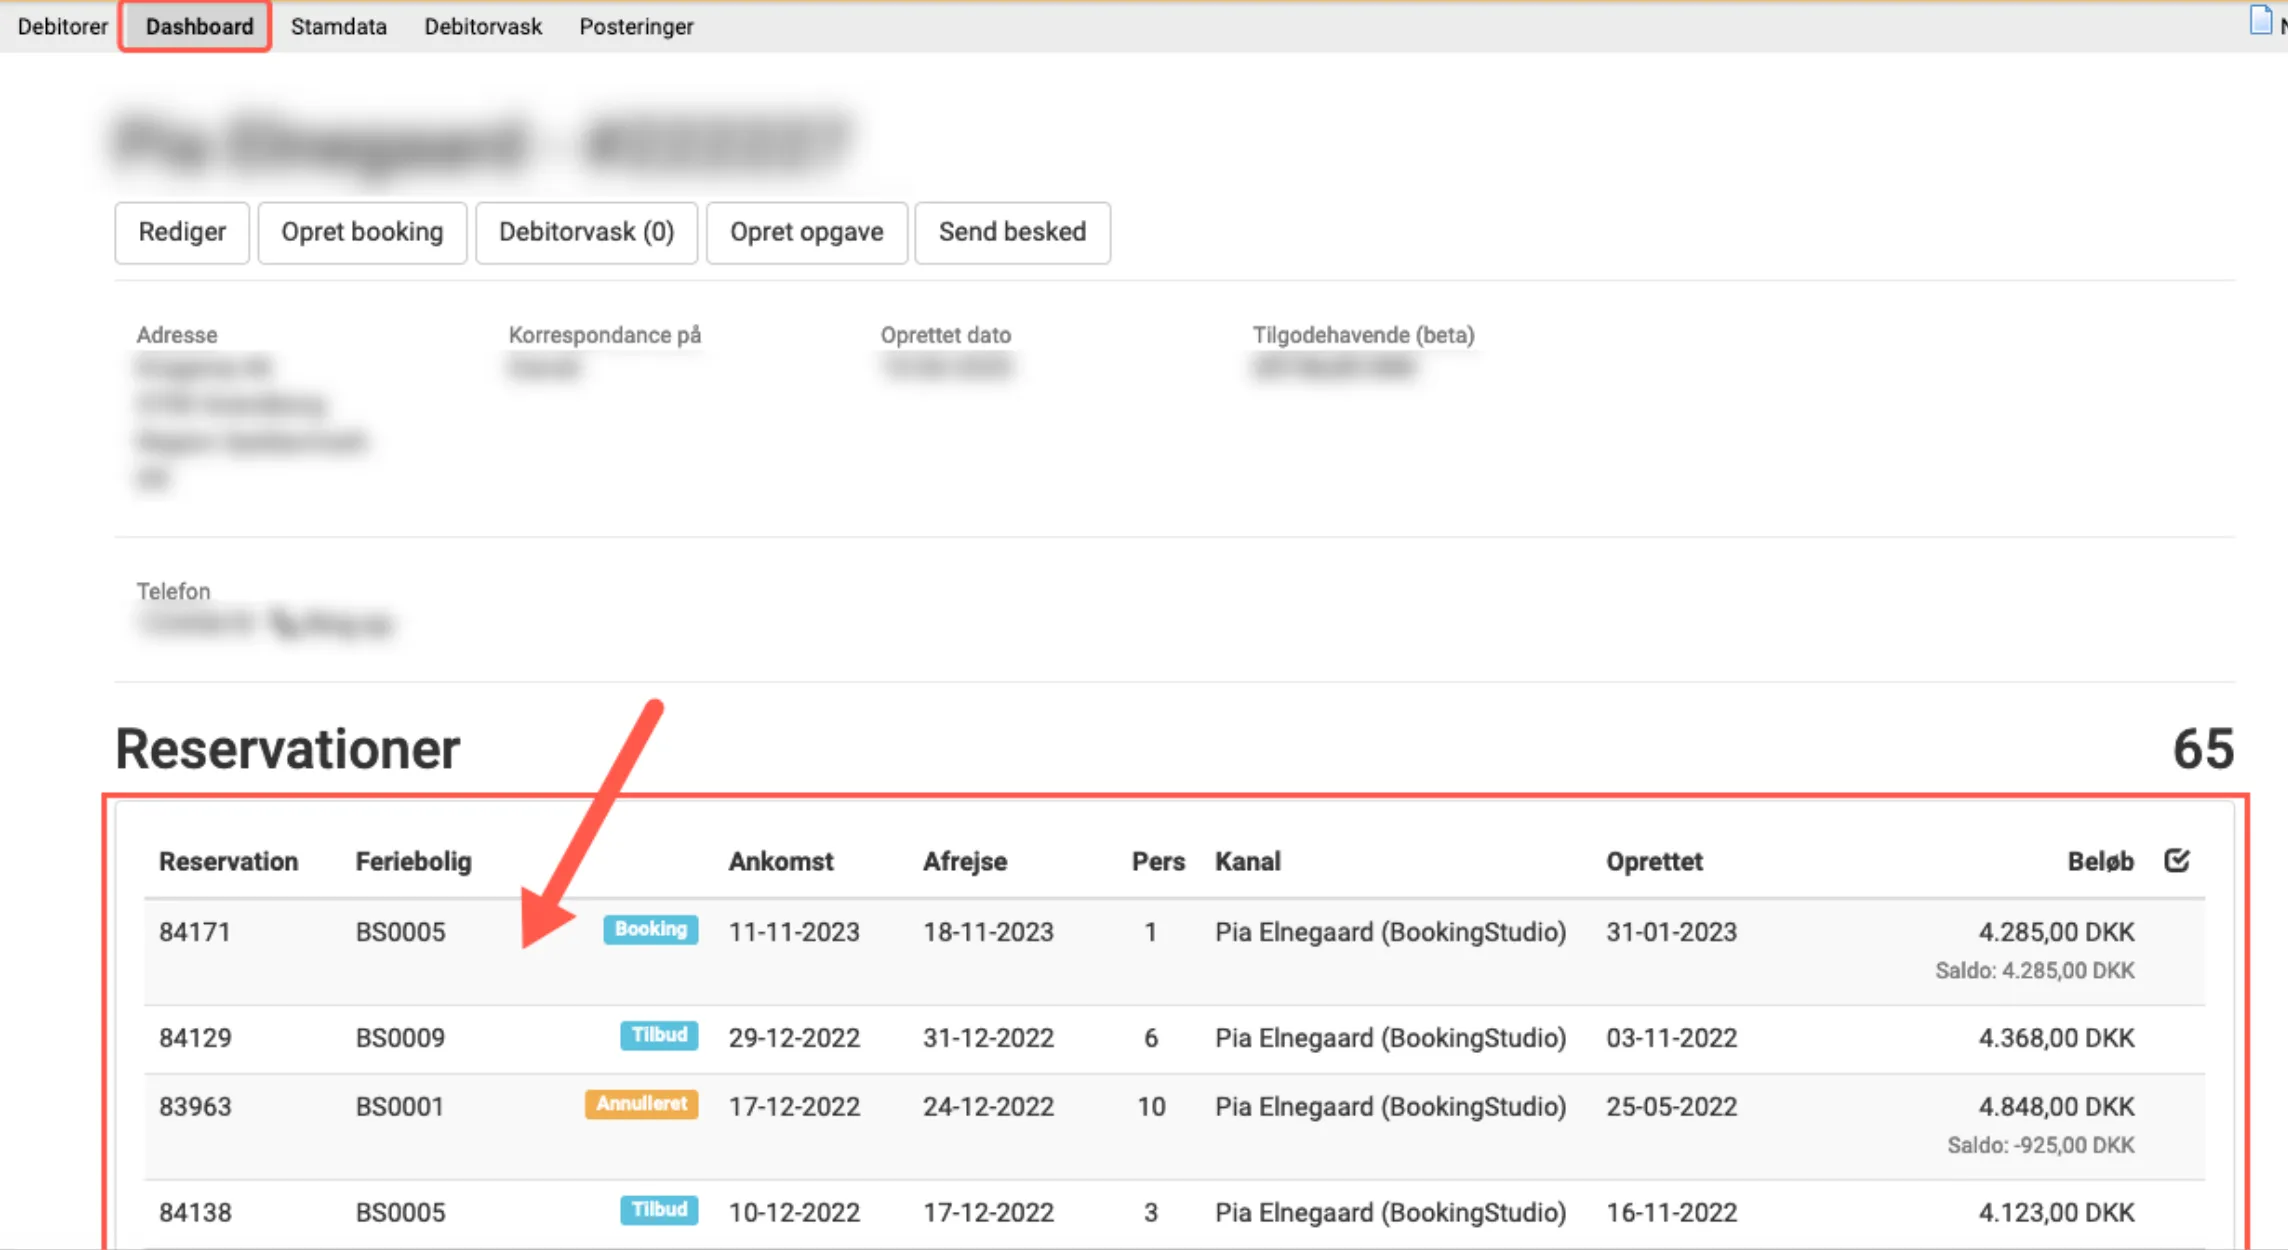
Task: Navigate to Debitorer in the menu bar
Action: [63, 26]
